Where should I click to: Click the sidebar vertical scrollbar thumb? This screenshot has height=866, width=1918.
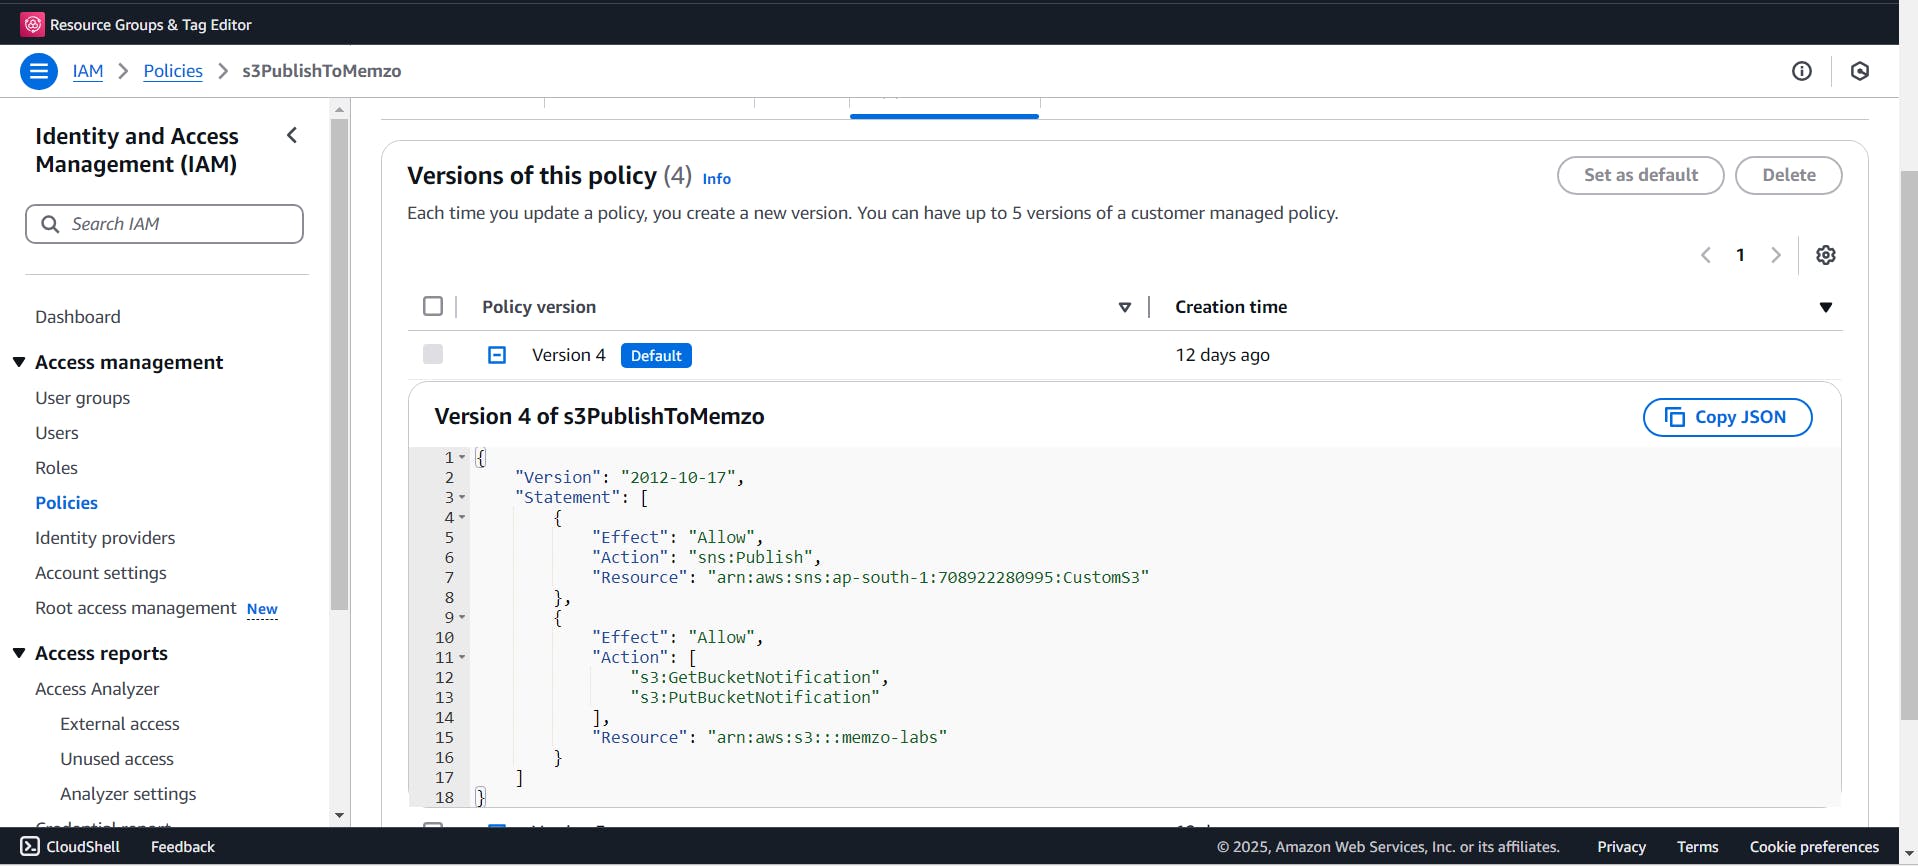click(x=340, y=365)
